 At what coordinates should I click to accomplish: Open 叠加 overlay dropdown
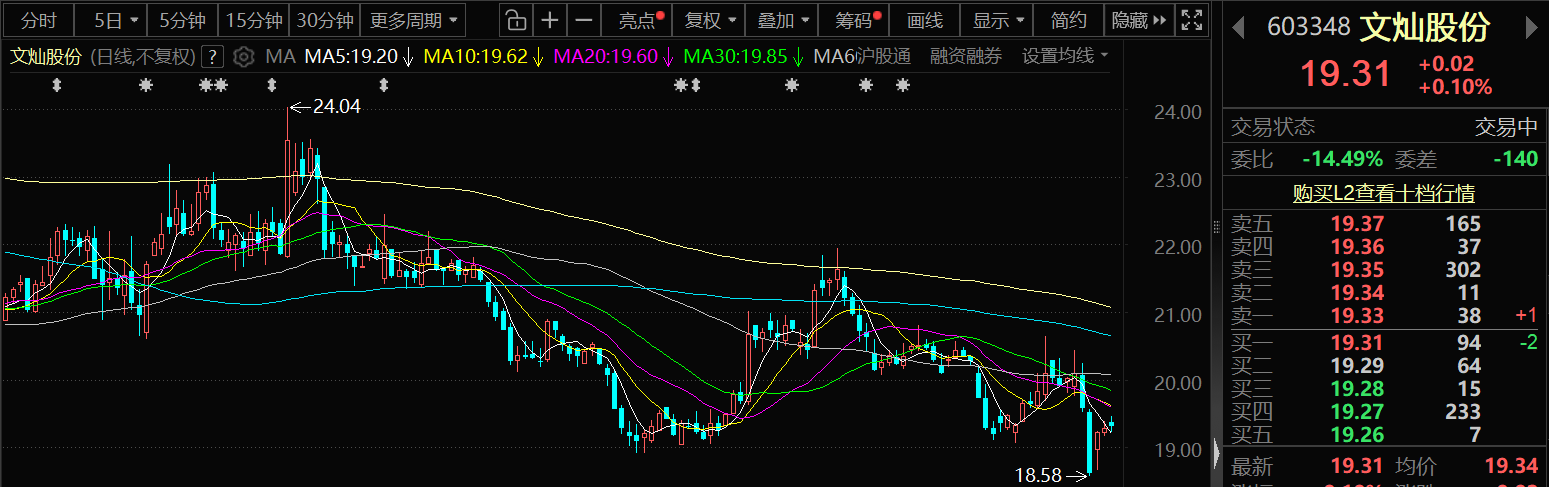tap(782, 20)
